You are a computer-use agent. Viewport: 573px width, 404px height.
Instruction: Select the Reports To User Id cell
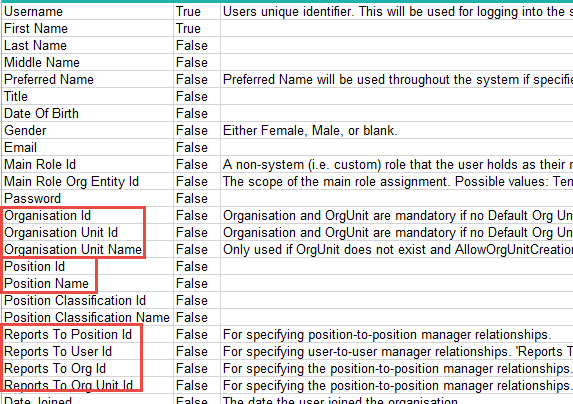pos(88,351)
